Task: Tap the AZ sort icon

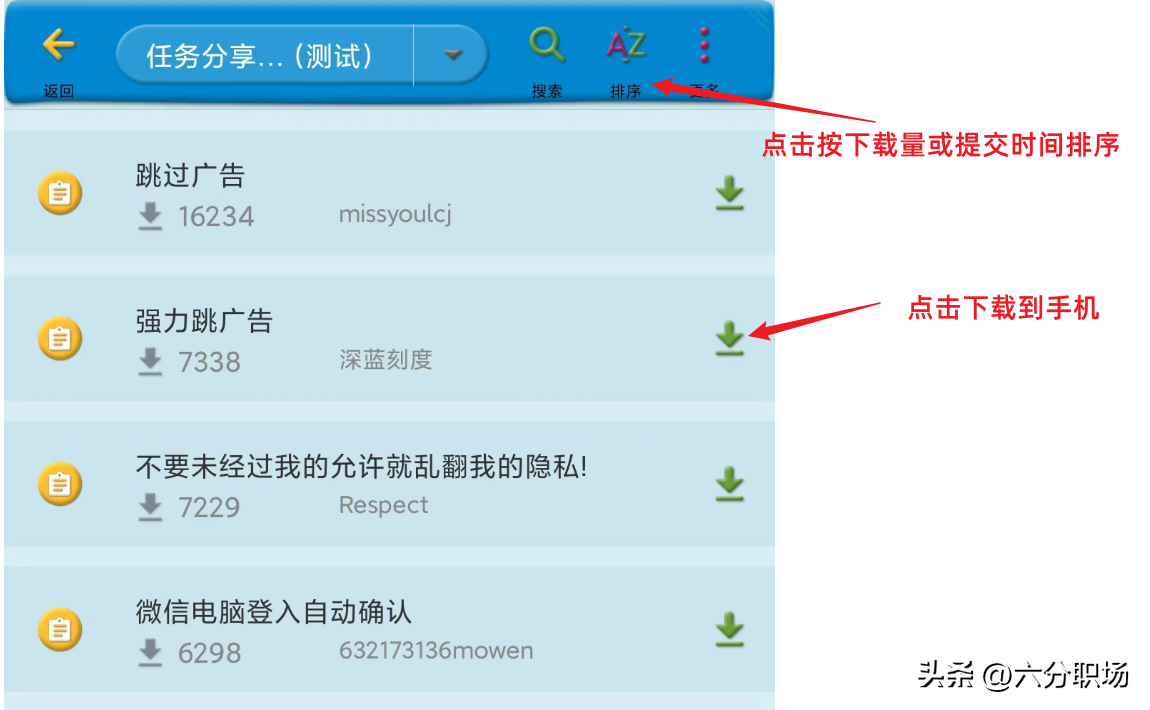Action: [x=626, y=45]
